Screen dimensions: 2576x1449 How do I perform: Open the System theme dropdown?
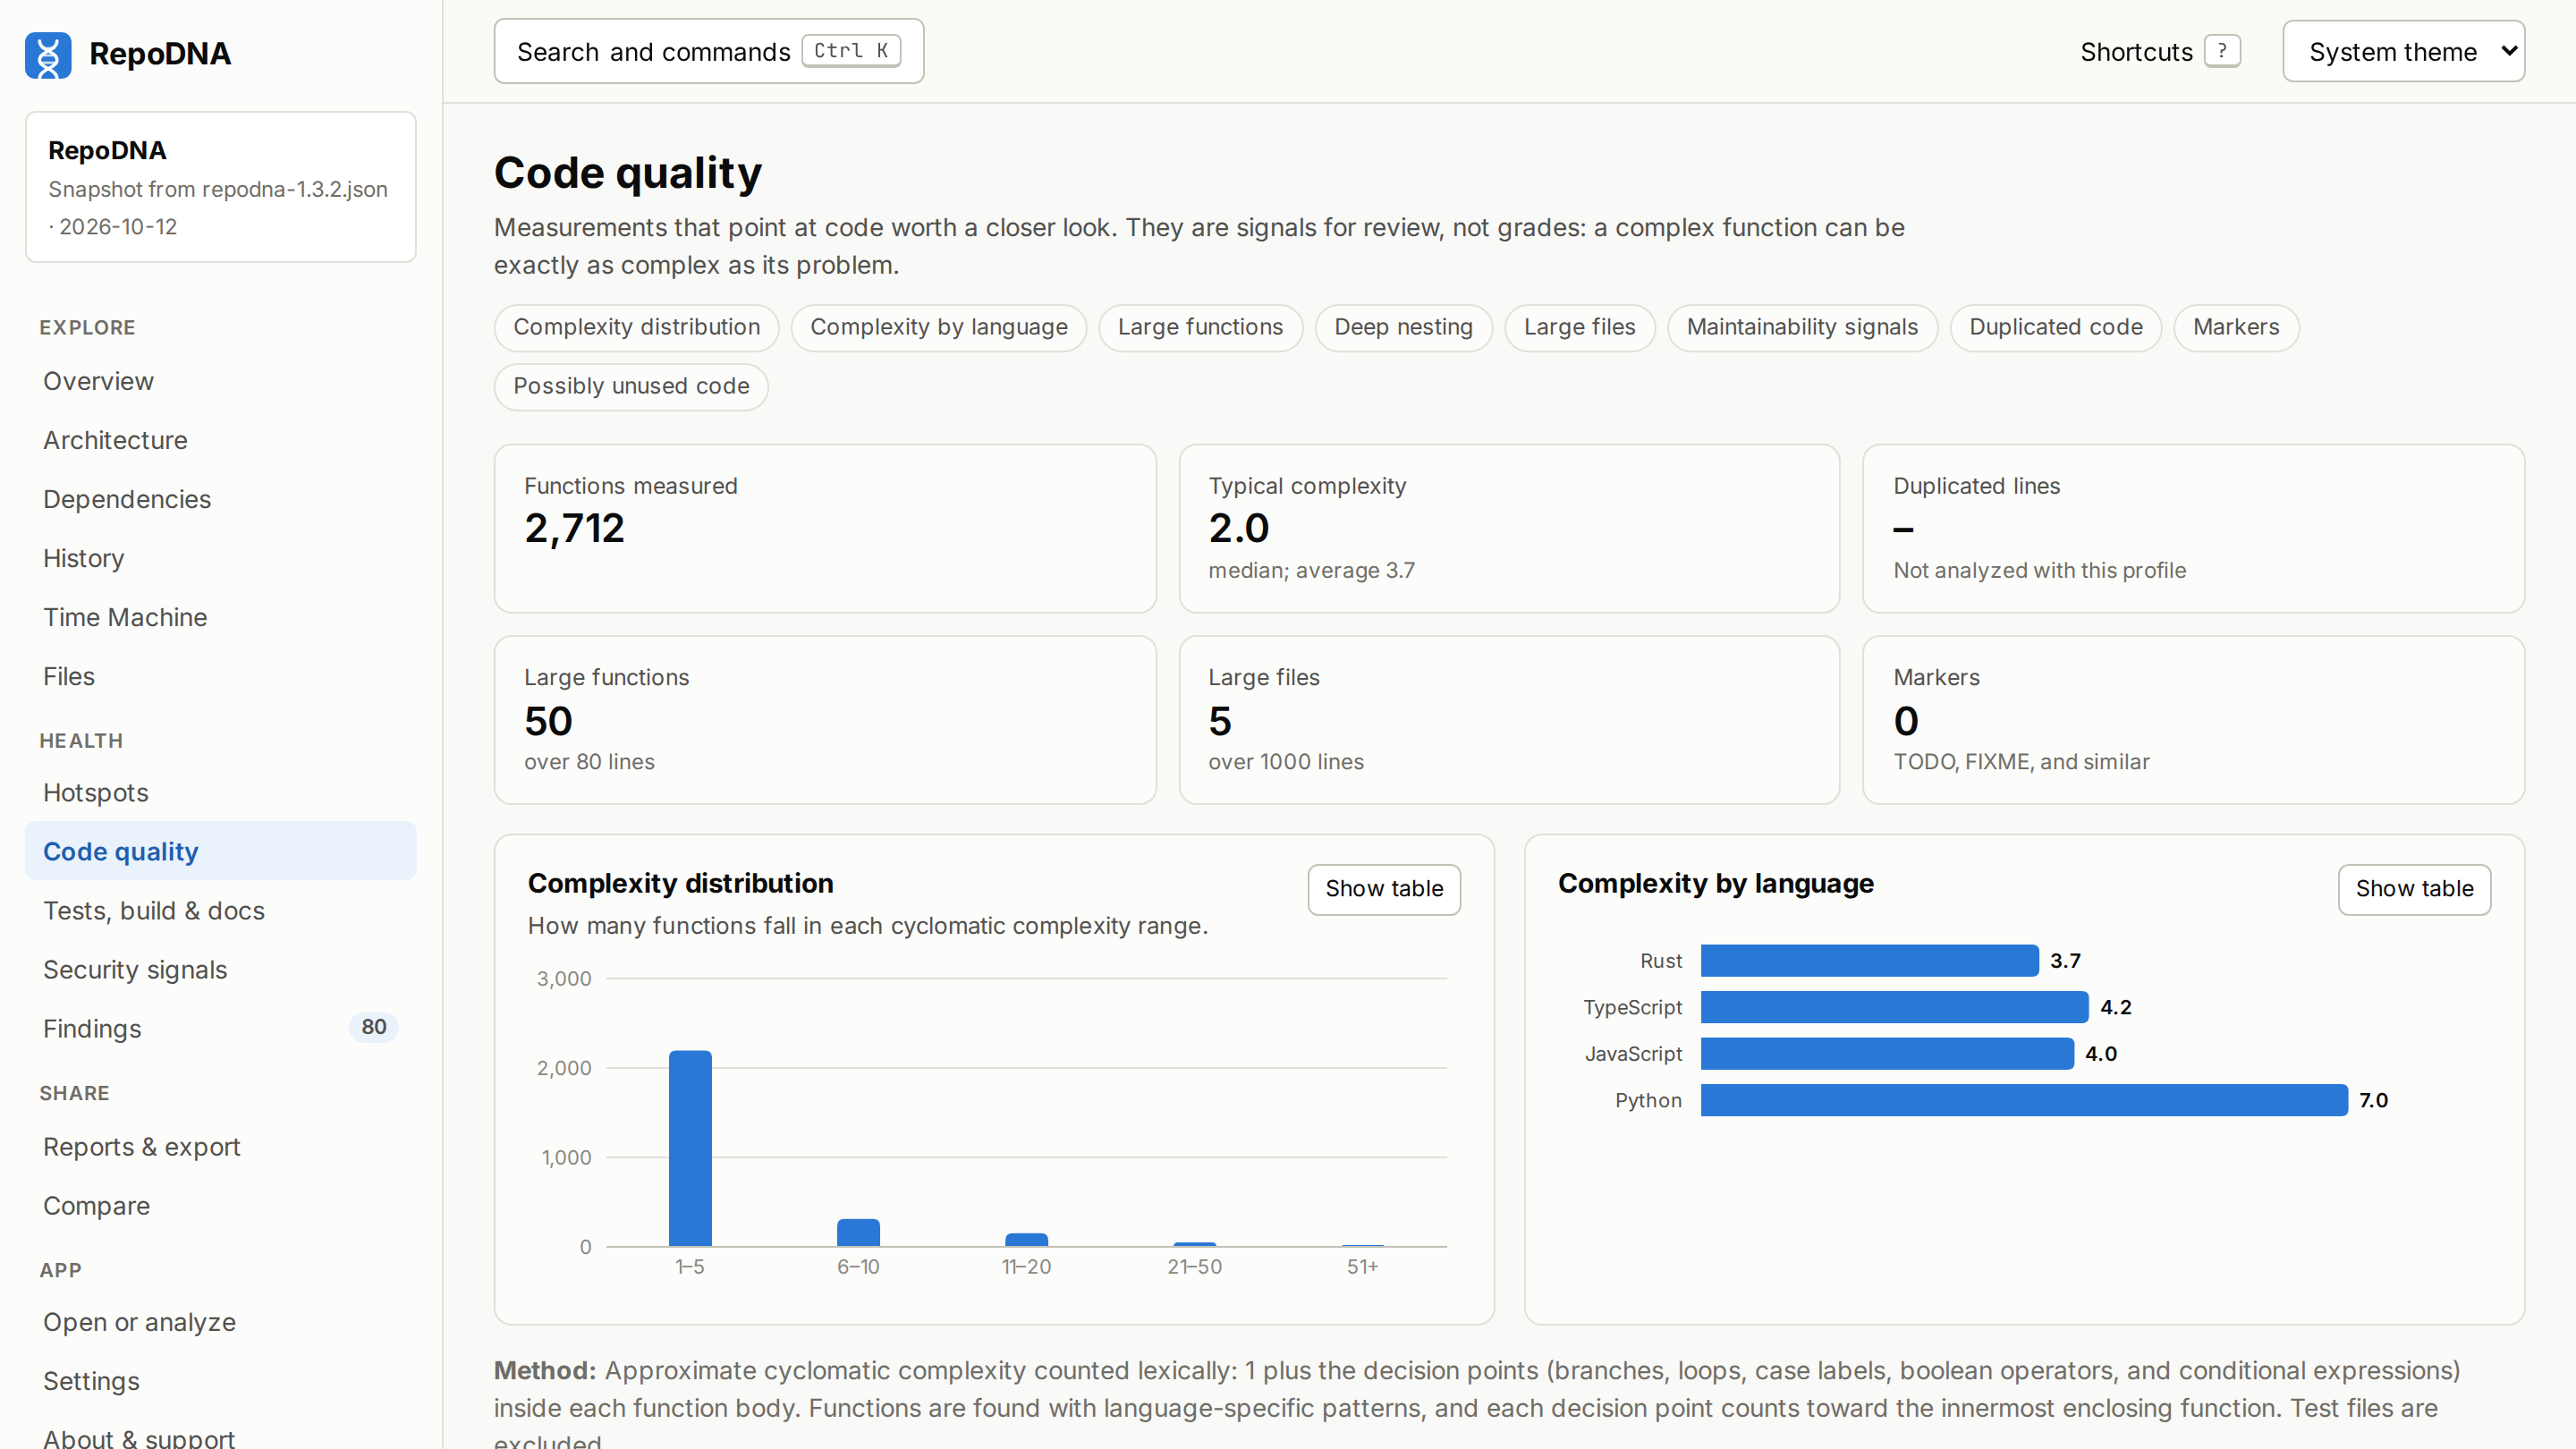pyautogui.click(x=2403, y=51)
